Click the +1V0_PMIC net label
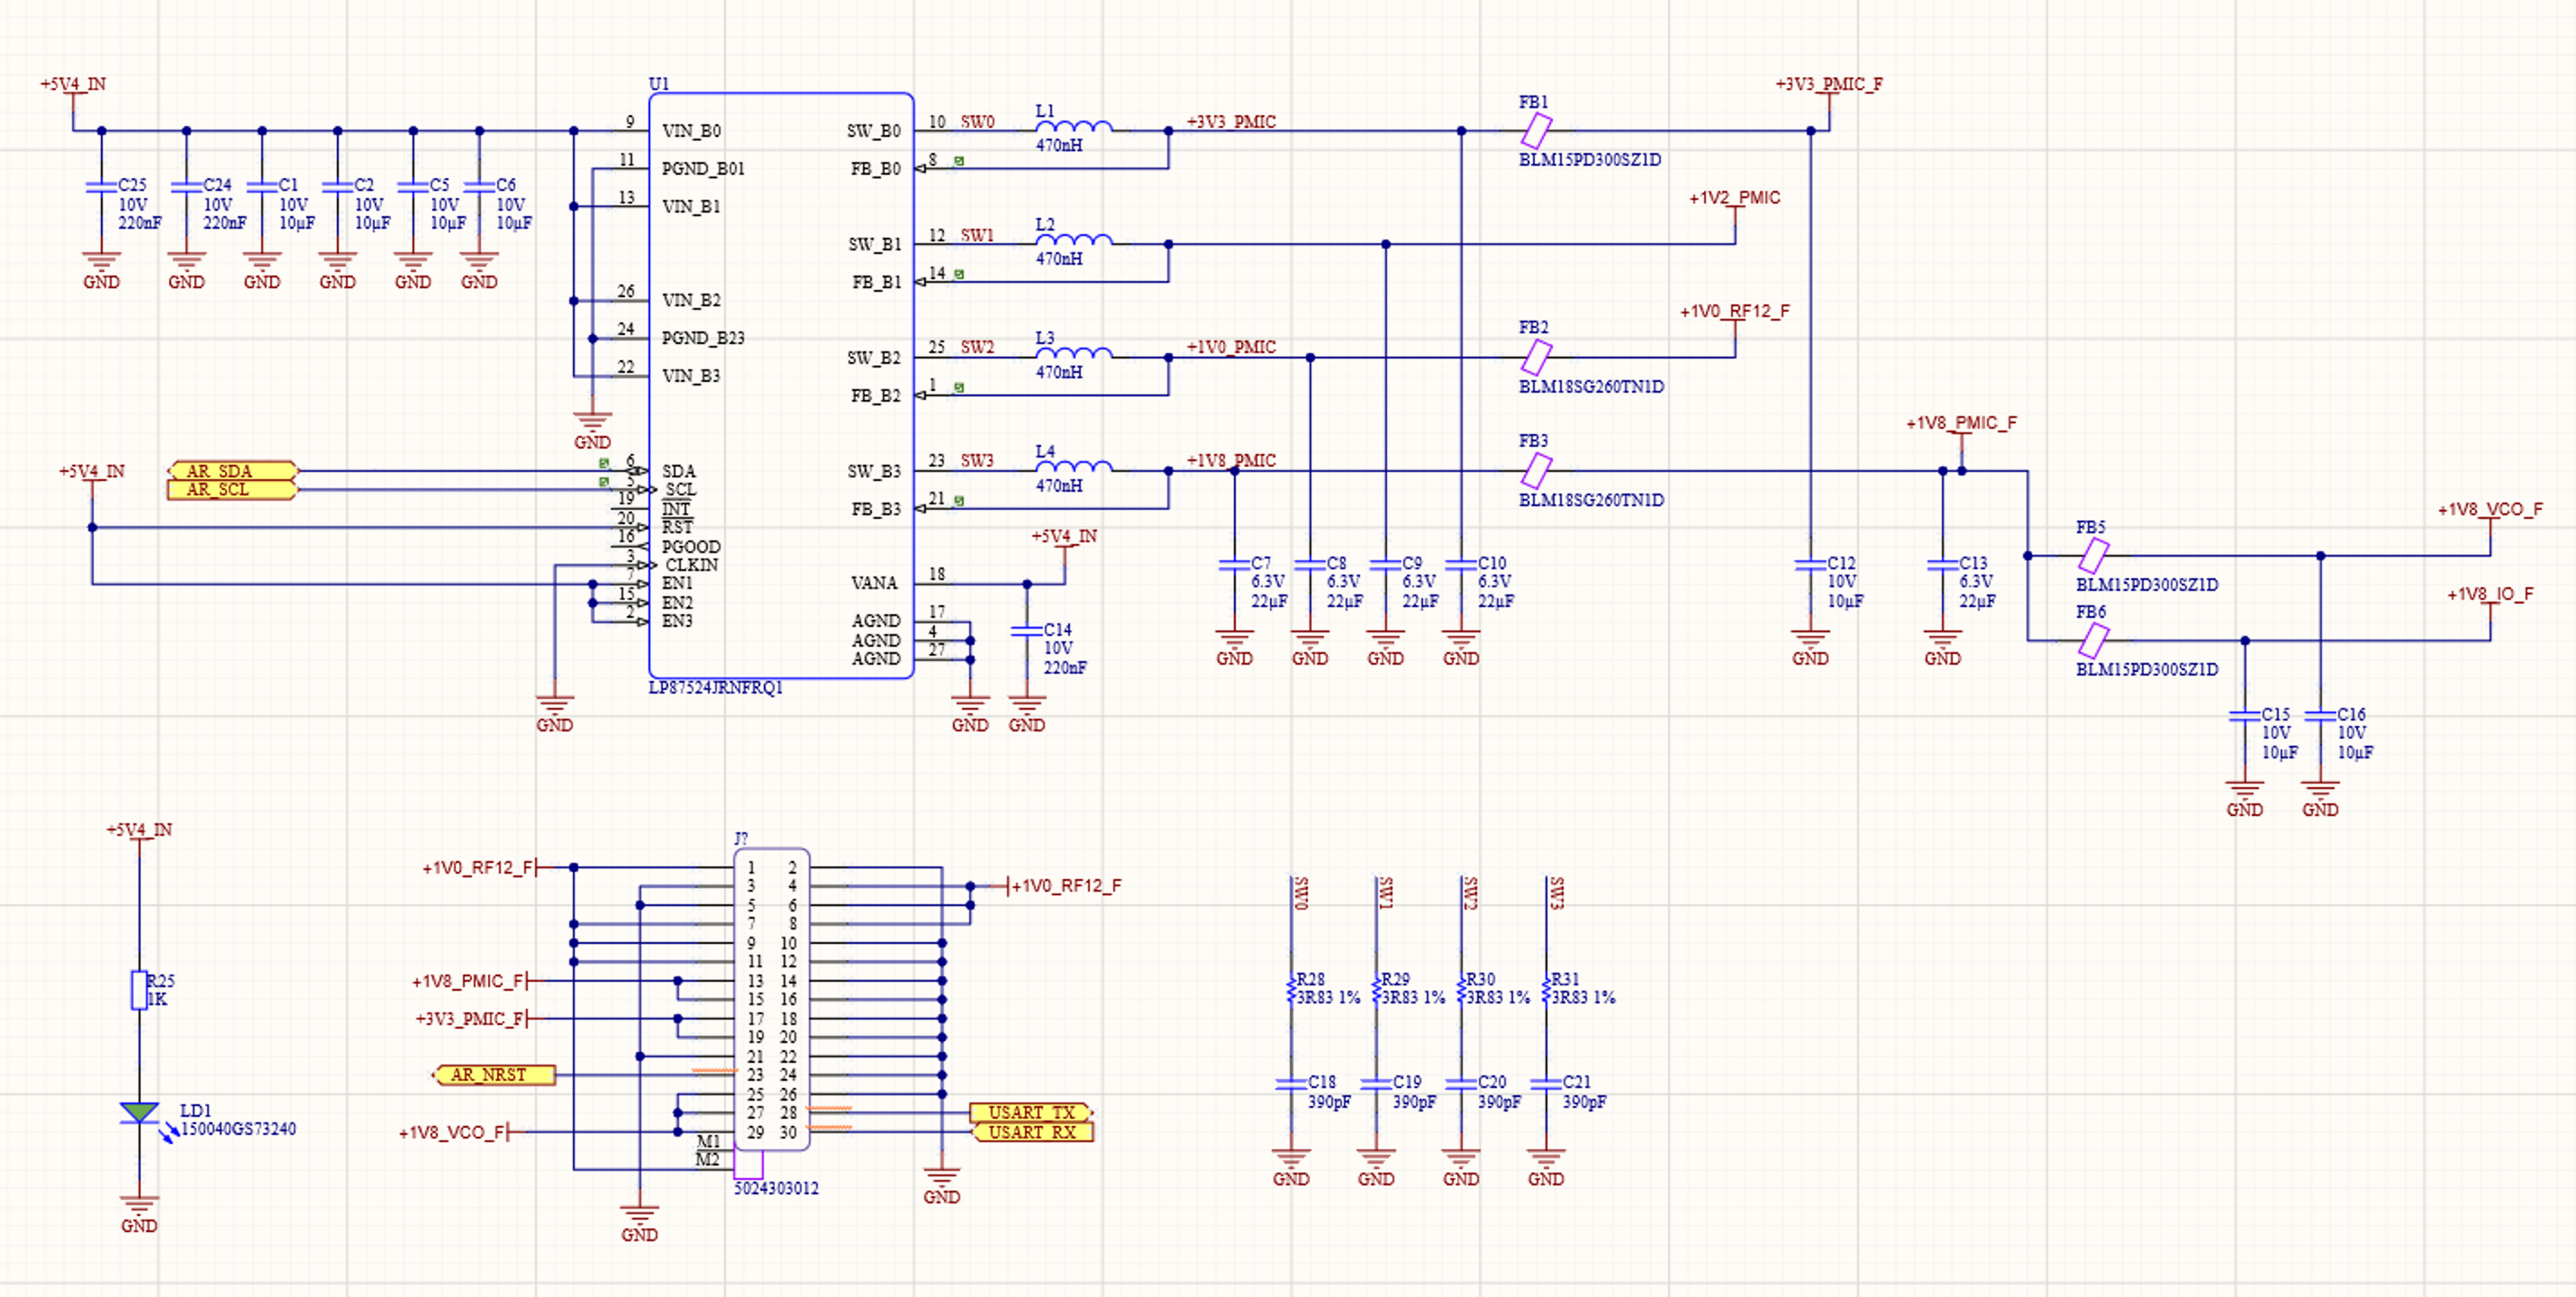2576x1297 pixels. pyautogui.click(x=1231, y=348)
